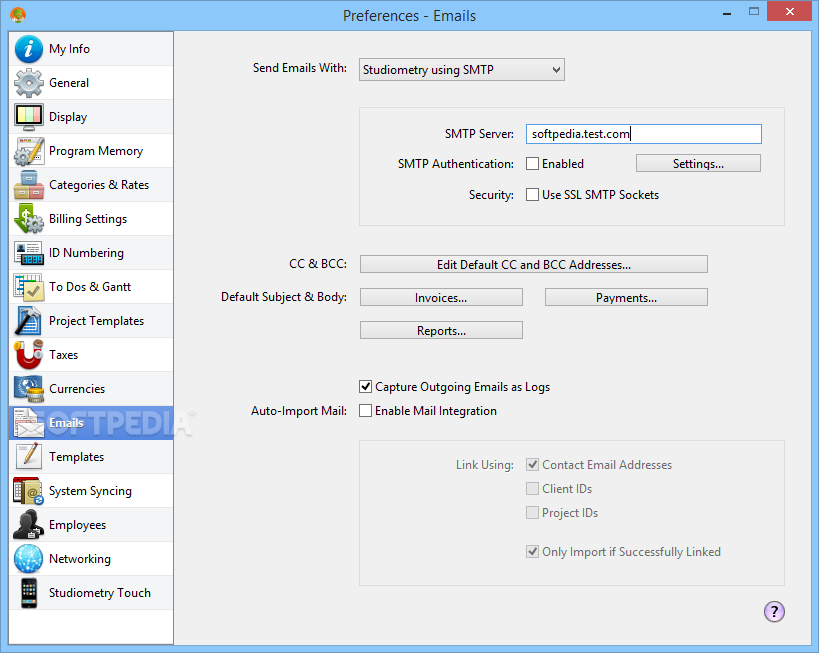Viewport: 819px width, 653px height.
Task: Click Project Templates hammer icon
Action: pos(29,321)
